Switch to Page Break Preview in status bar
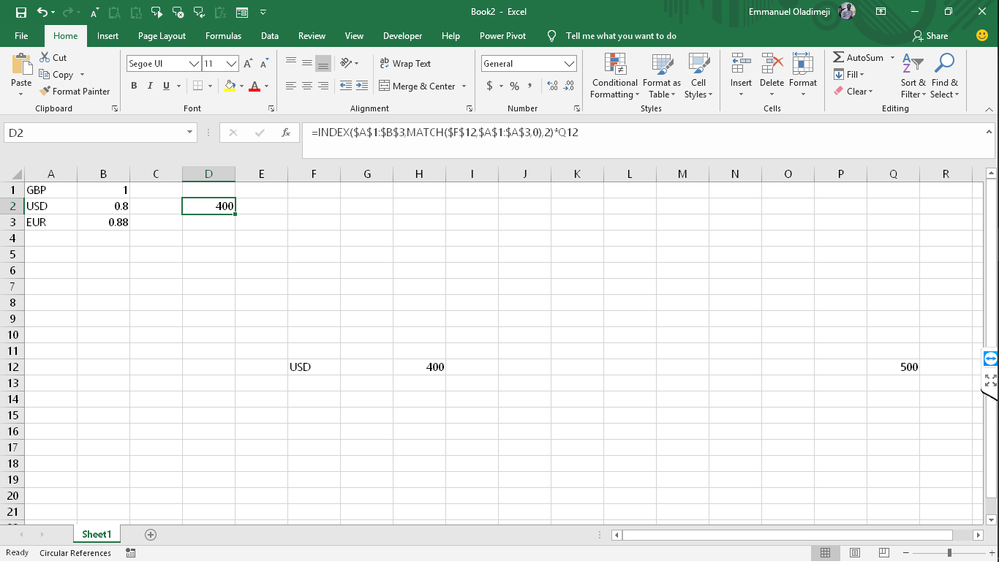 pos(884,552)
